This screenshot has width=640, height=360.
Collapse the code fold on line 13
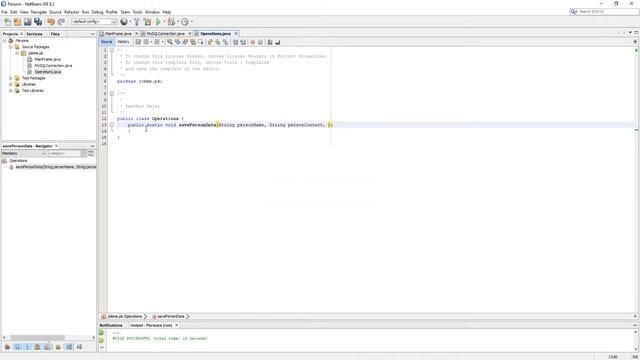click(x=112, y=125)
